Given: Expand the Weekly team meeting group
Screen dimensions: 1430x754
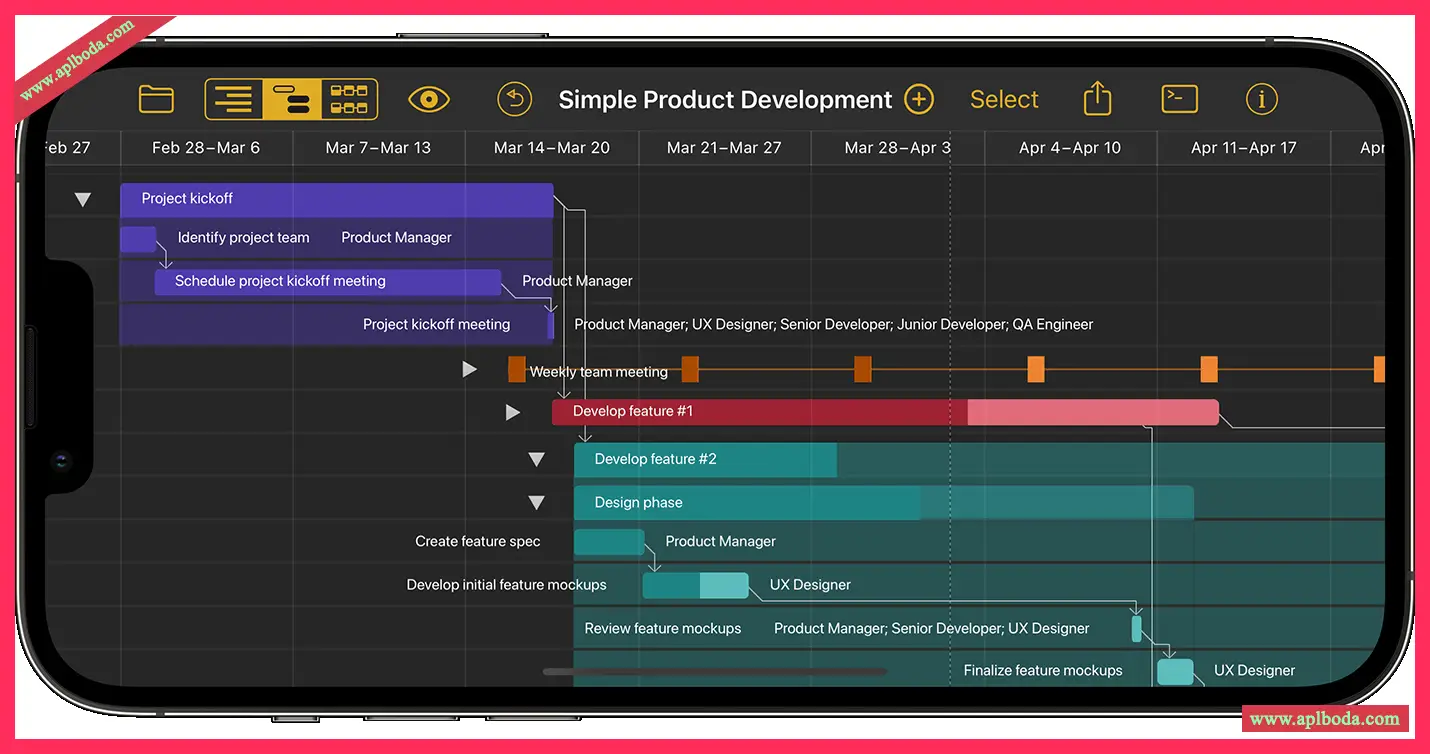Looking at the screenshot, I should tap(470, 369).
